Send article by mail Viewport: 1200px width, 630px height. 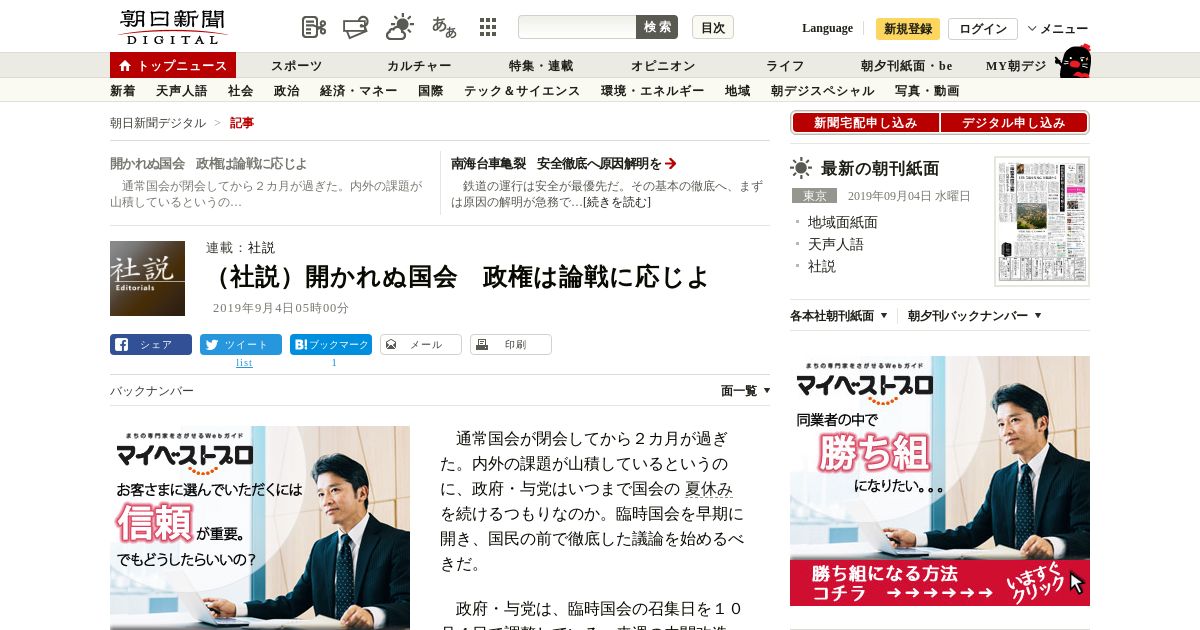click(421, 344)
